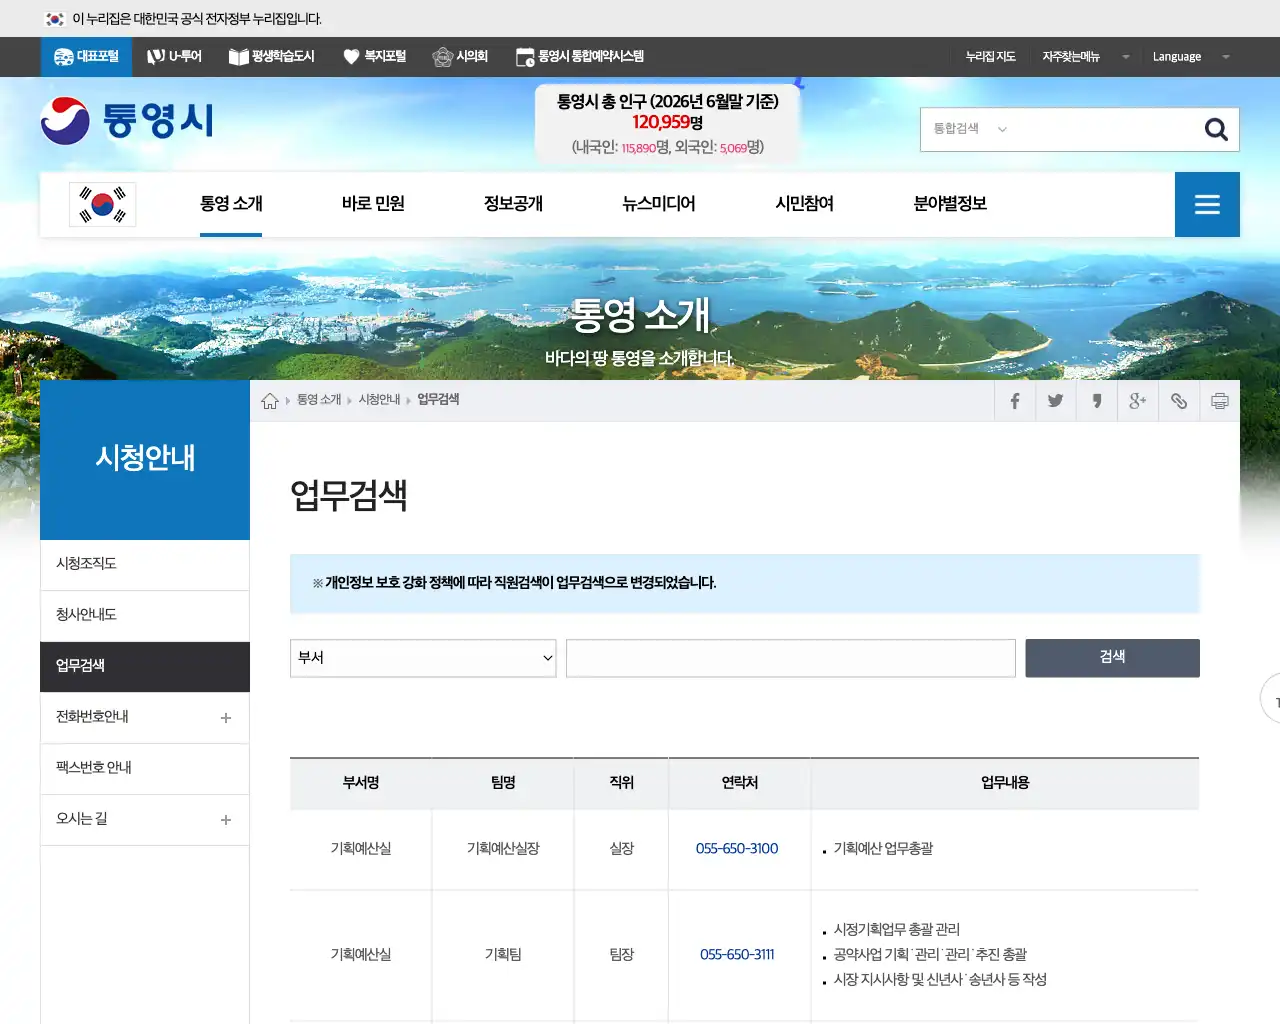Click the 기획예산실장 team cell
Image resolution: width=1280 pixels, height=1024 pixels.
[x=503, y=849]
